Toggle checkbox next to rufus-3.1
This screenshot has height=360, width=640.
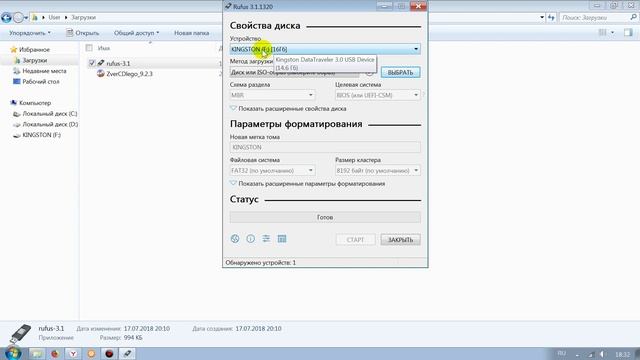(x=92, y=63)
